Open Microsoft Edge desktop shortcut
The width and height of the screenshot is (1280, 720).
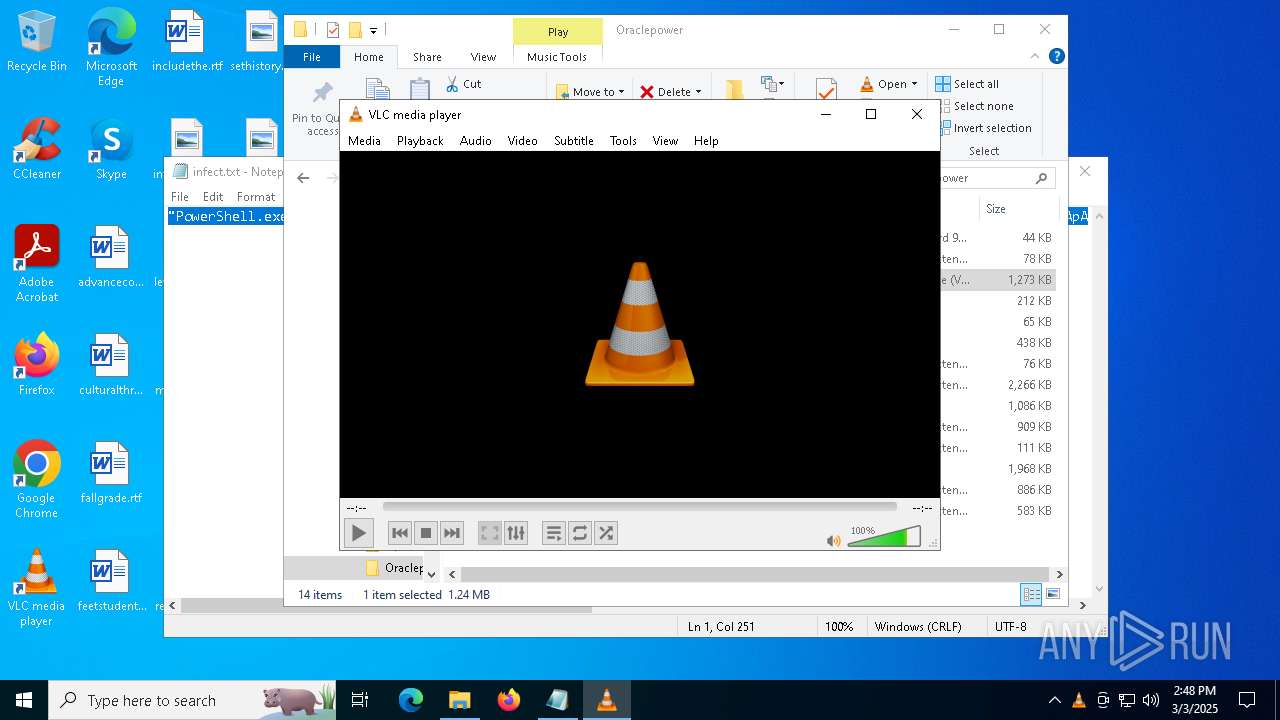click(111, 46)
